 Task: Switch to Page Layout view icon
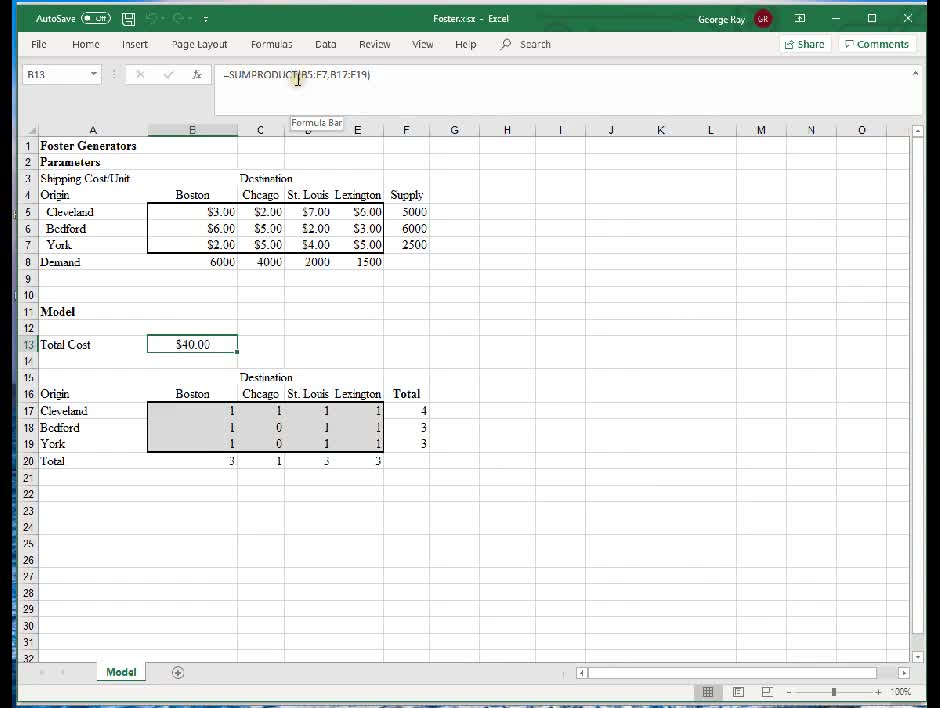pos(739,692)
